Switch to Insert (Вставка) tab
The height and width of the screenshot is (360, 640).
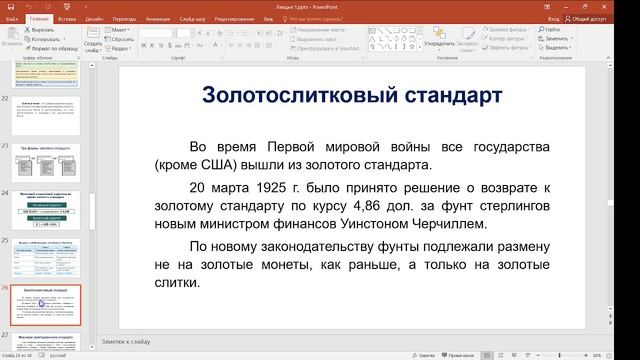tap(67, 19)
